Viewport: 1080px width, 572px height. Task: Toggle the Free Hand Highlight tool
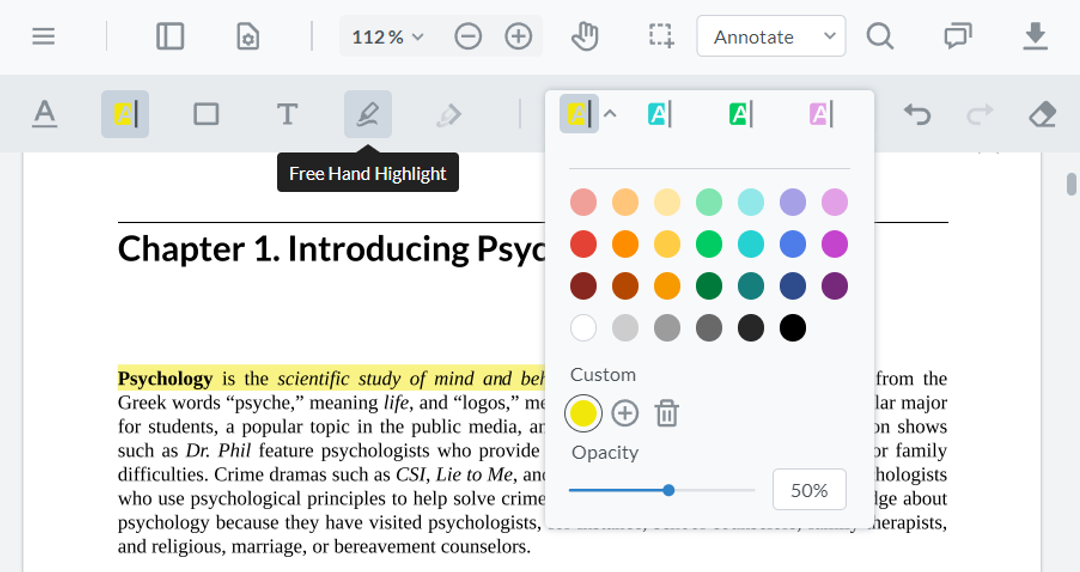click(368, 114)
